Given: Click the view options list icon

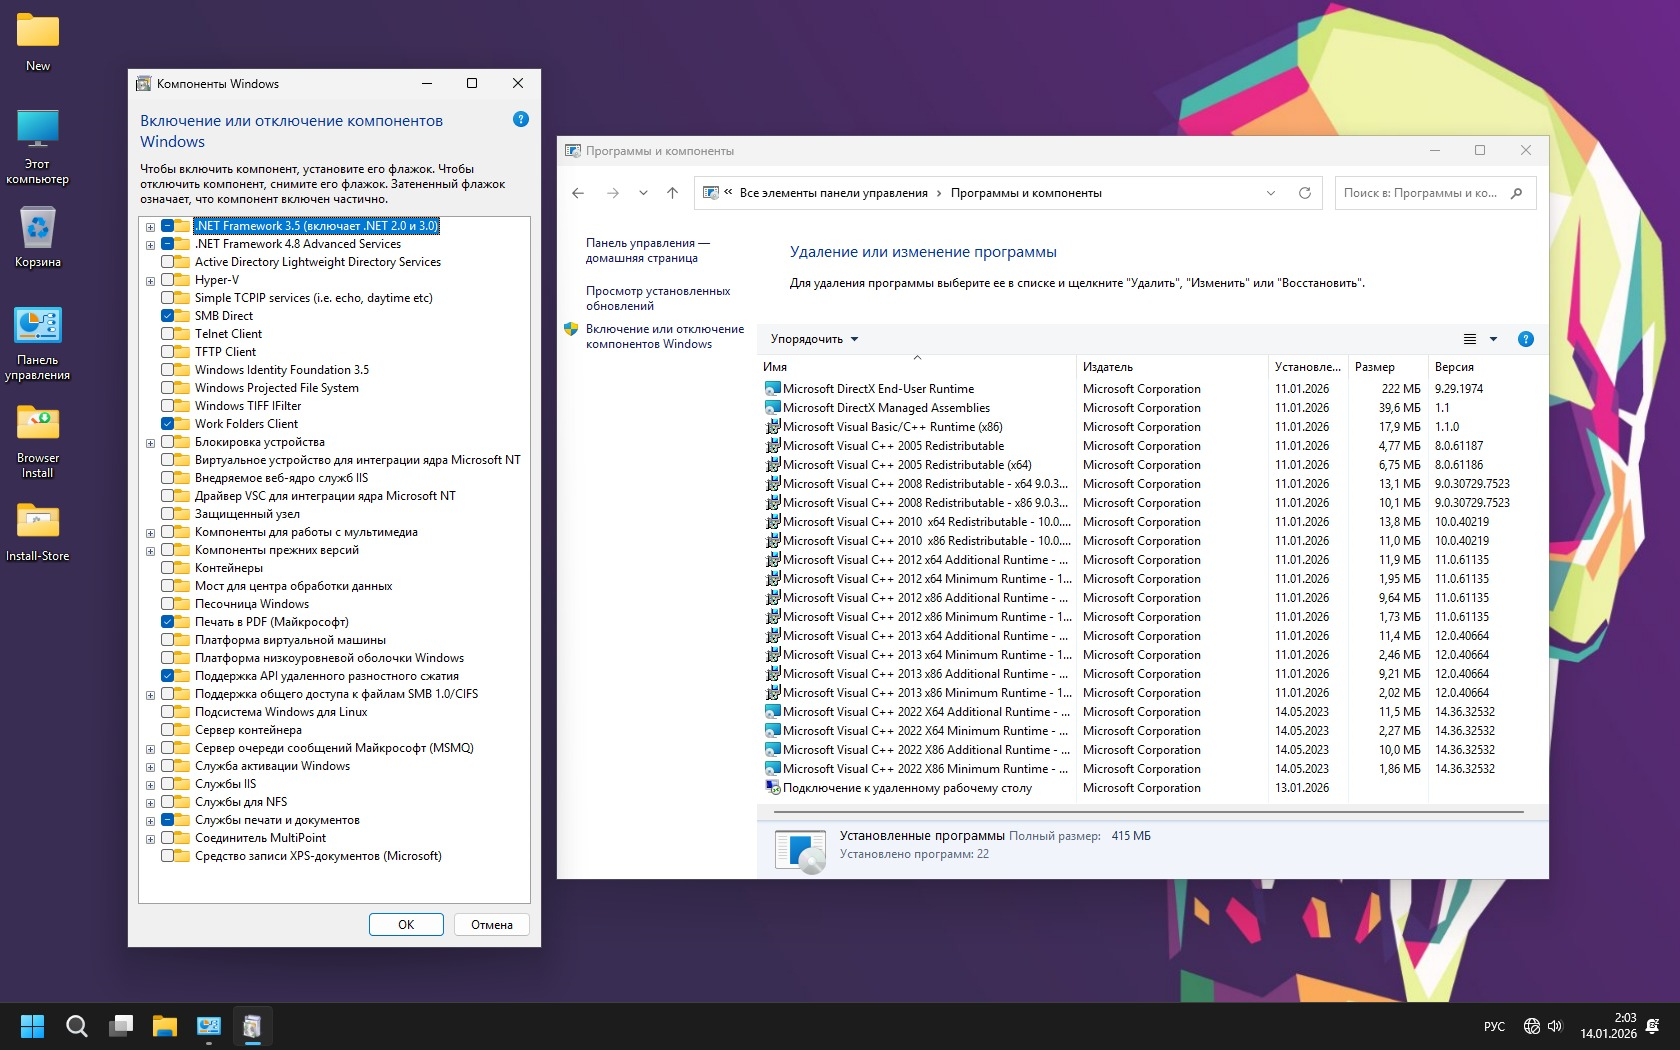Looking at the screenshot, I should tap(1469, 339).
